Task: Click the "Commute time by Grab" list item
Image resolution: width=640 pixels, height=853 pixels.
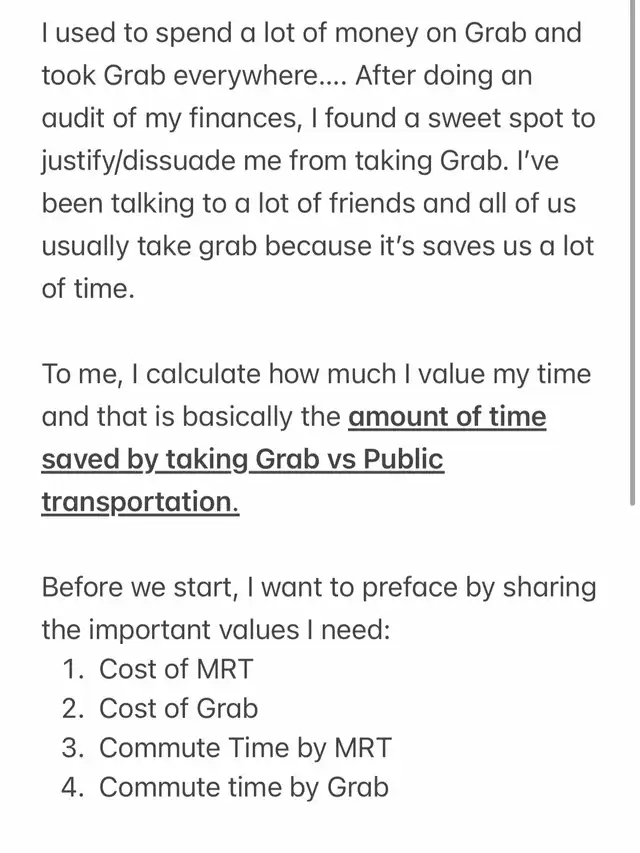Action: point(243,787)
